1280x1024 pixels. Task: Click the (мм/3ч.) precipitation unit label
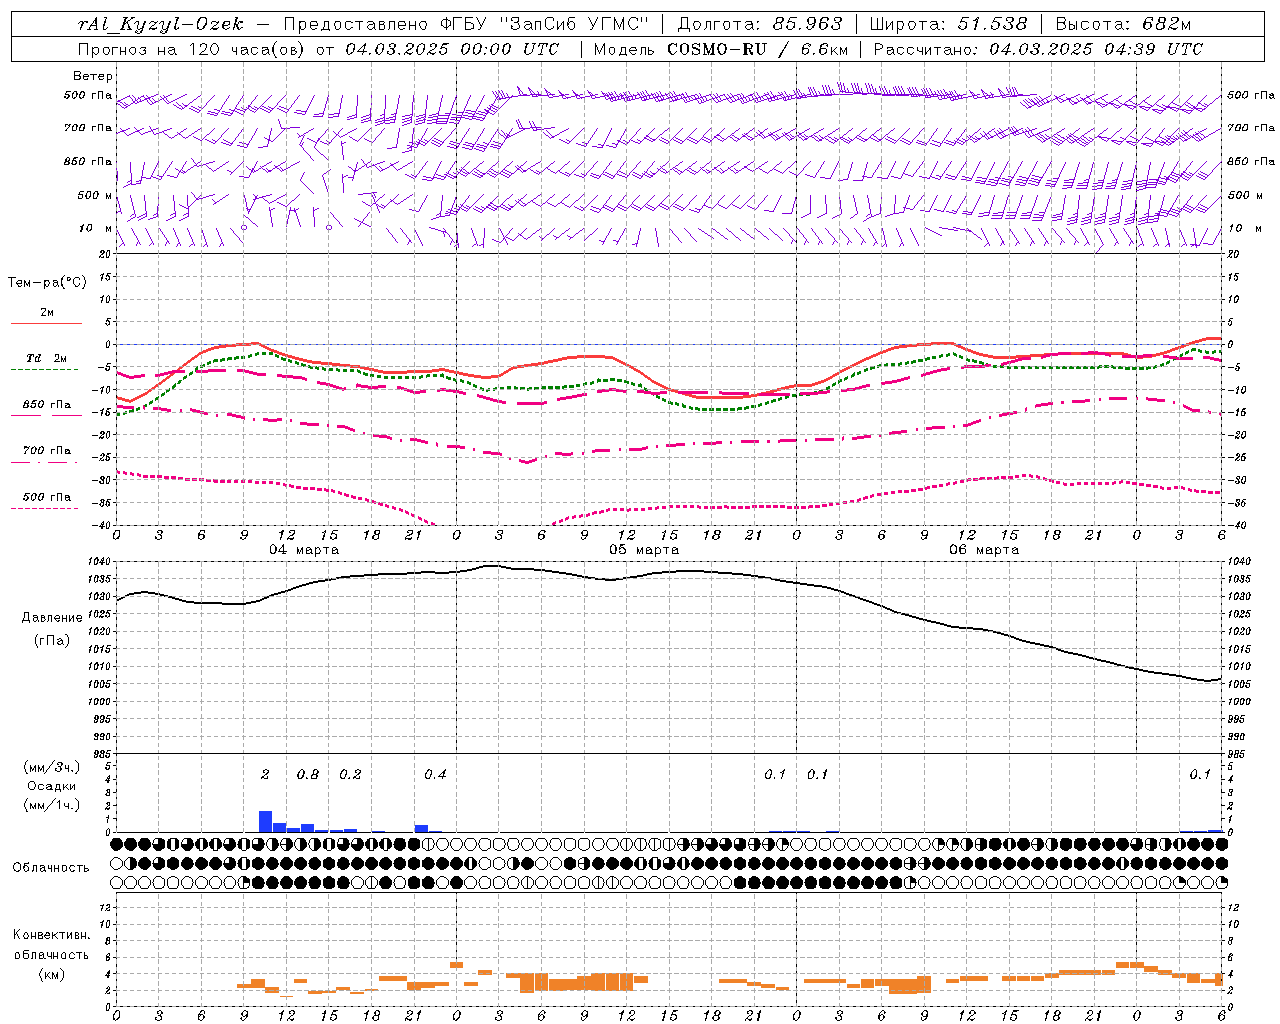[53, 767]
